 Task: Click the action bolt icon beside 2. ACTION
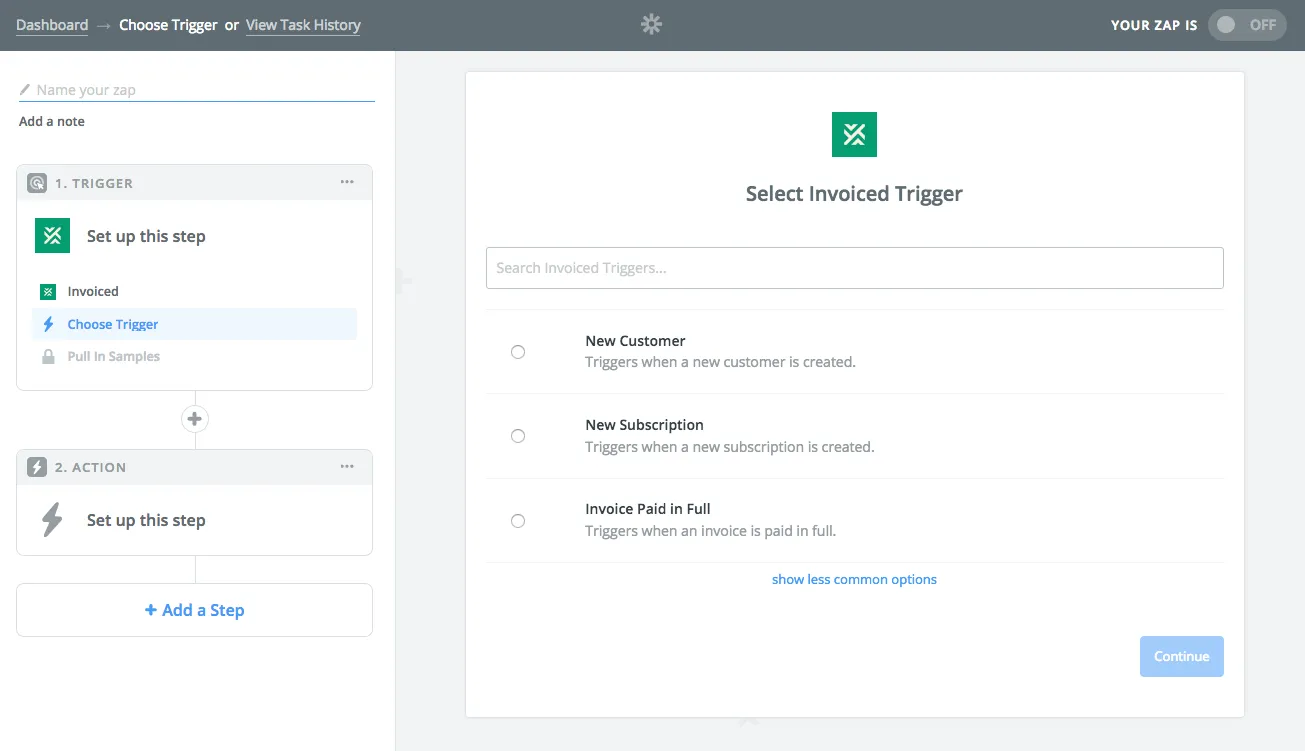coord(37,467)
